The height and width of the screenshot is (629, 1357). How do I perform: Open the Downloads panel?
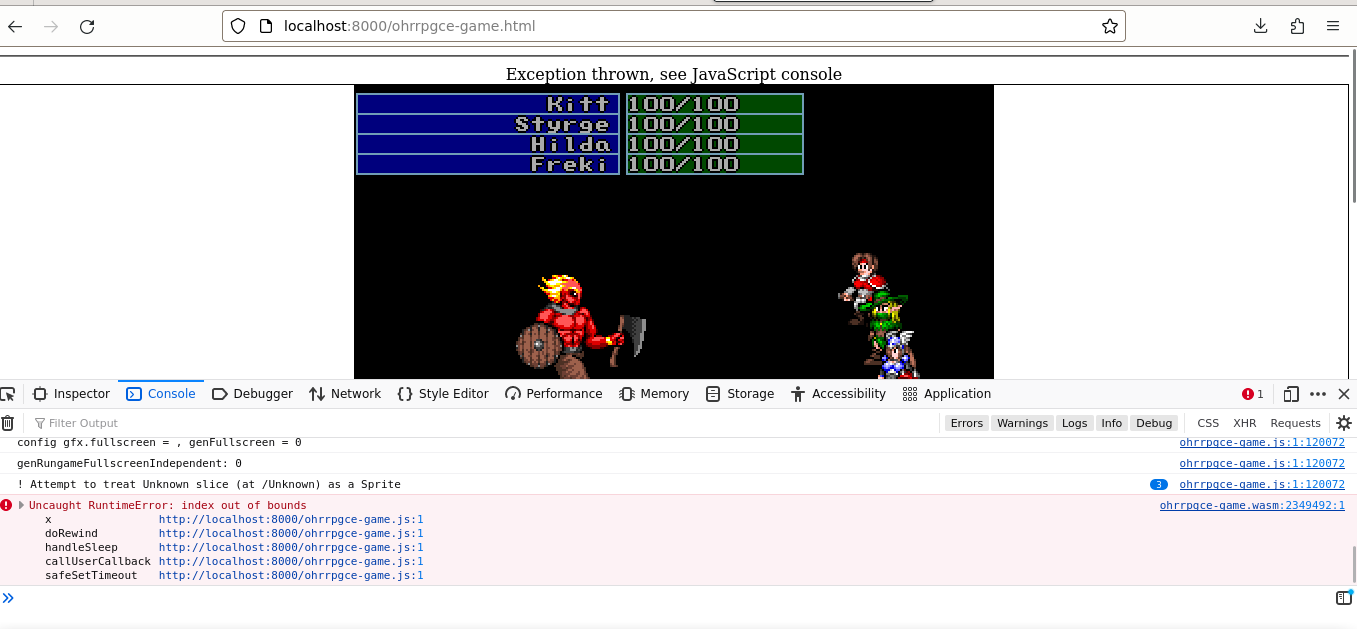(x=1261, y=26)
